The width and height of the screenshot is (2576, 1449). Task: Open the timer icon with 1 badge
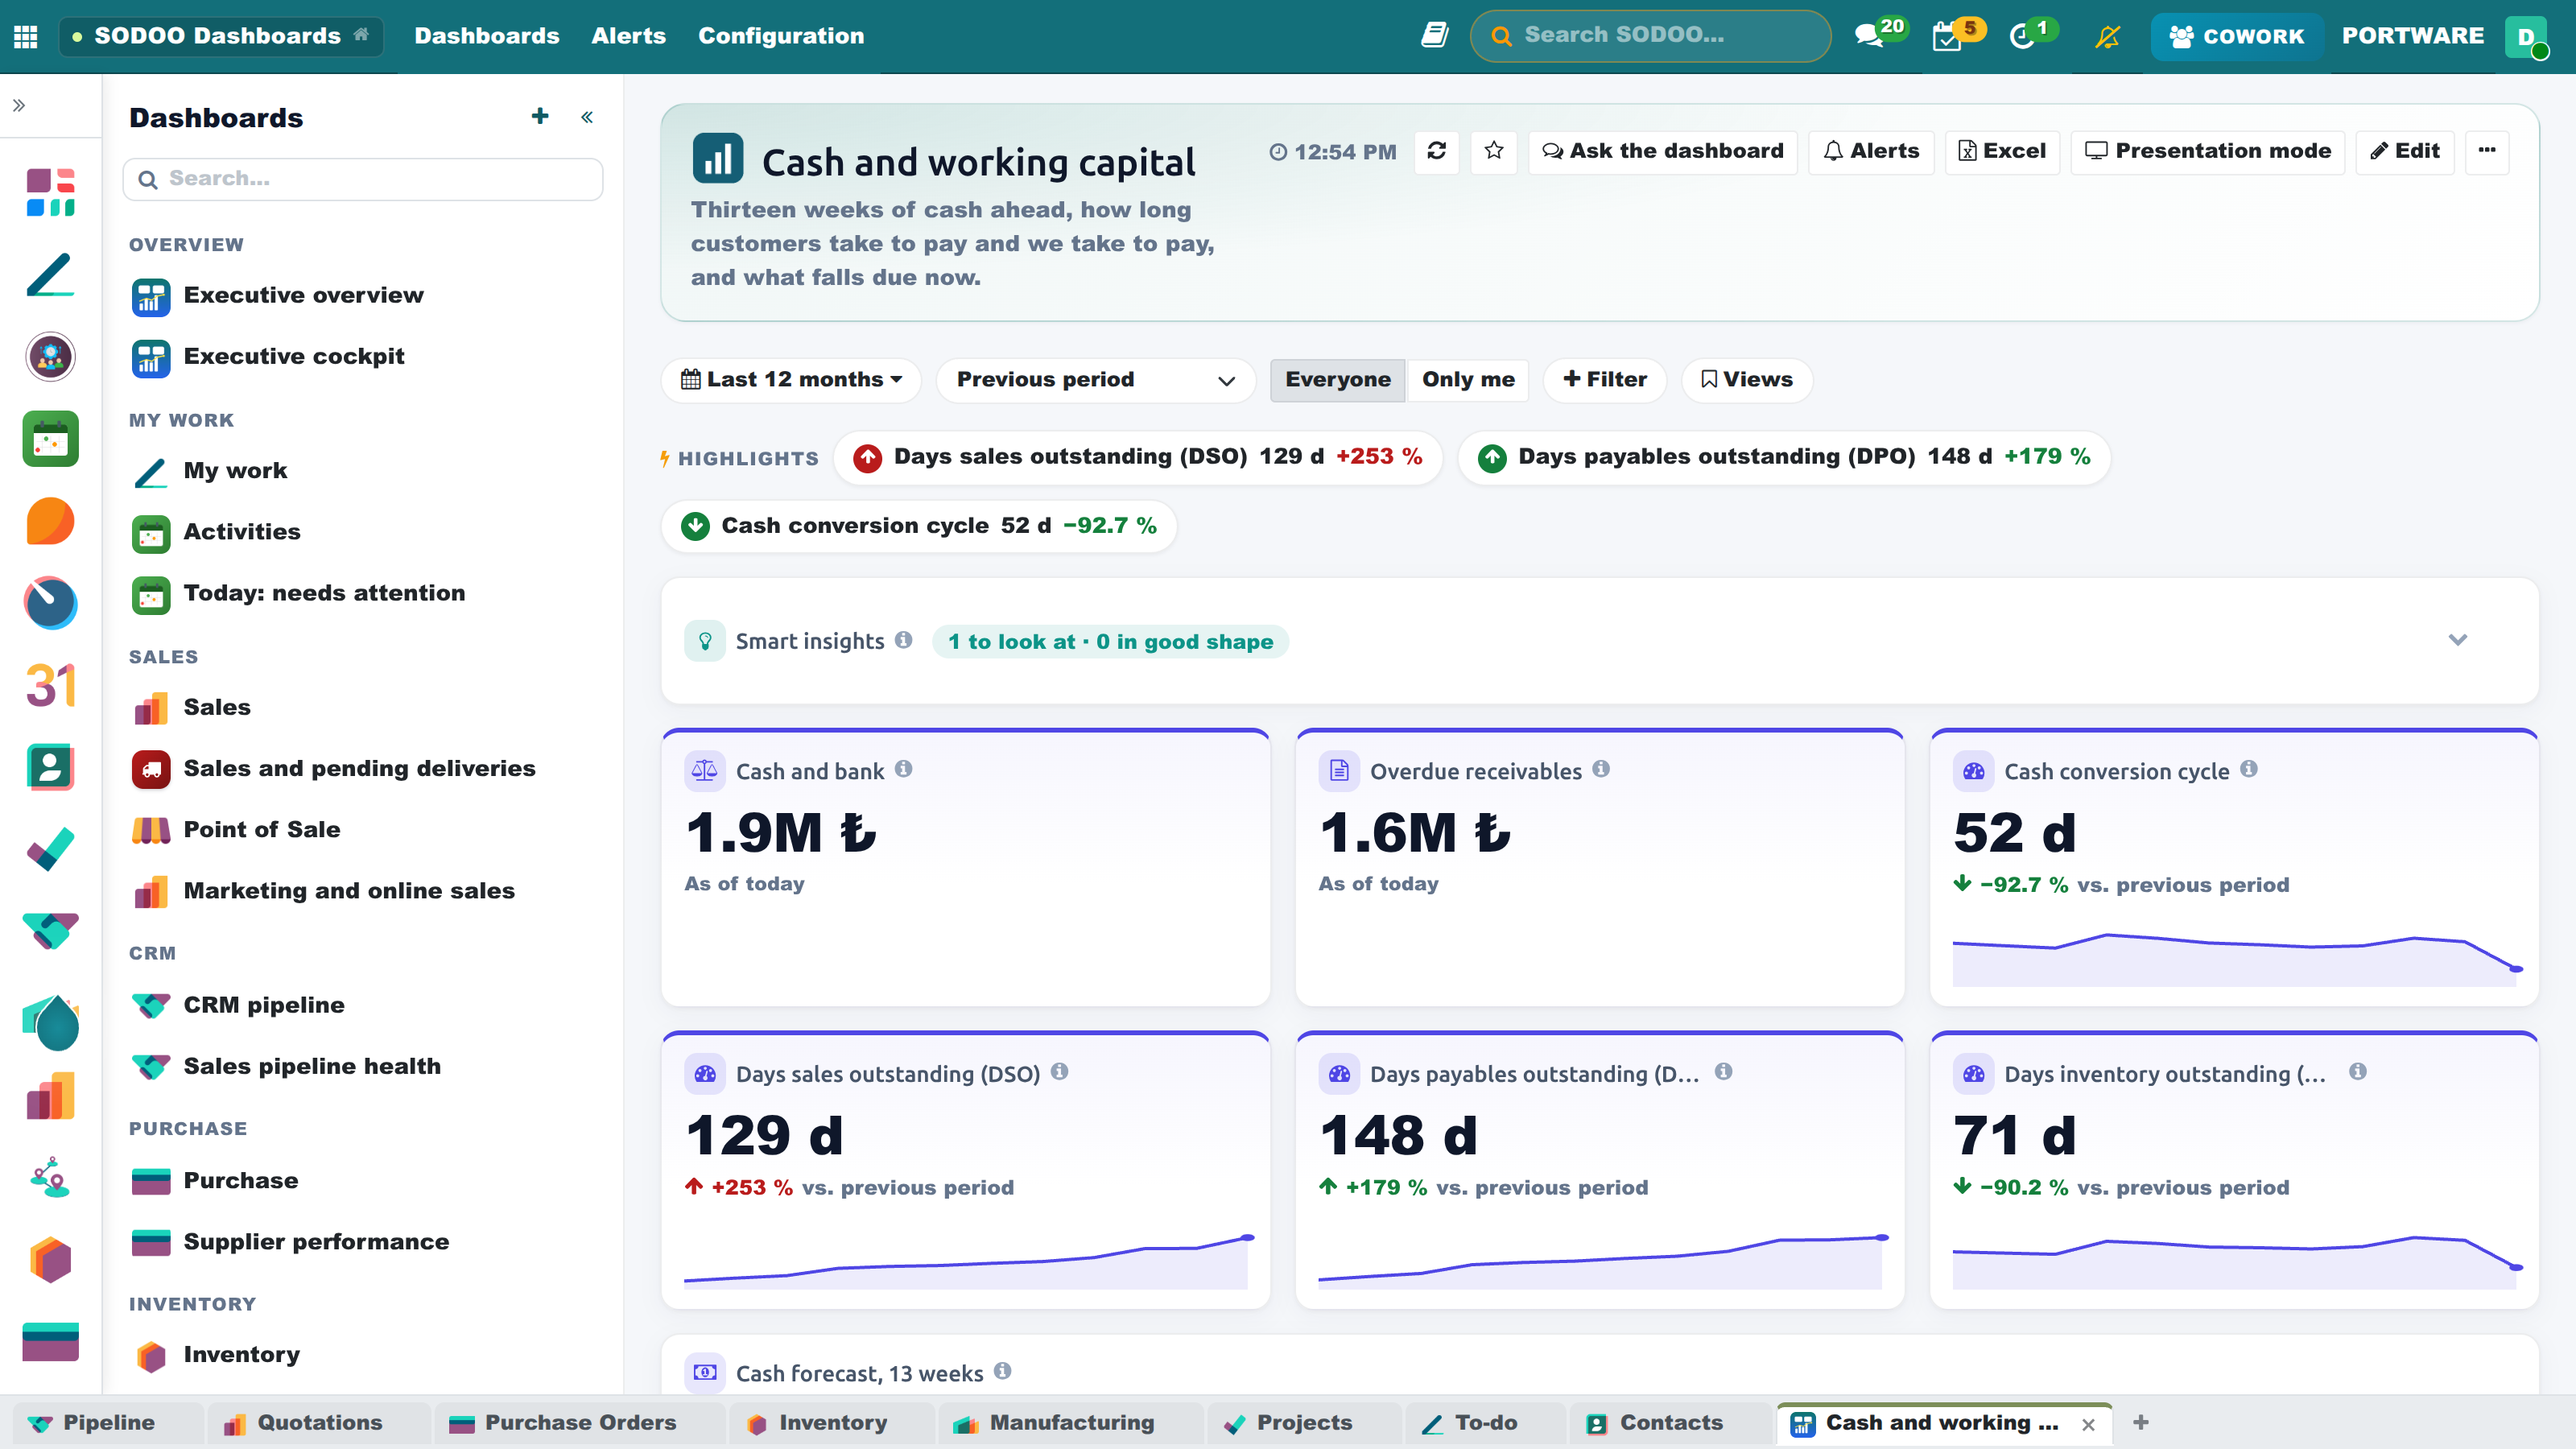pyautogui.click(x=2031, y=35)
